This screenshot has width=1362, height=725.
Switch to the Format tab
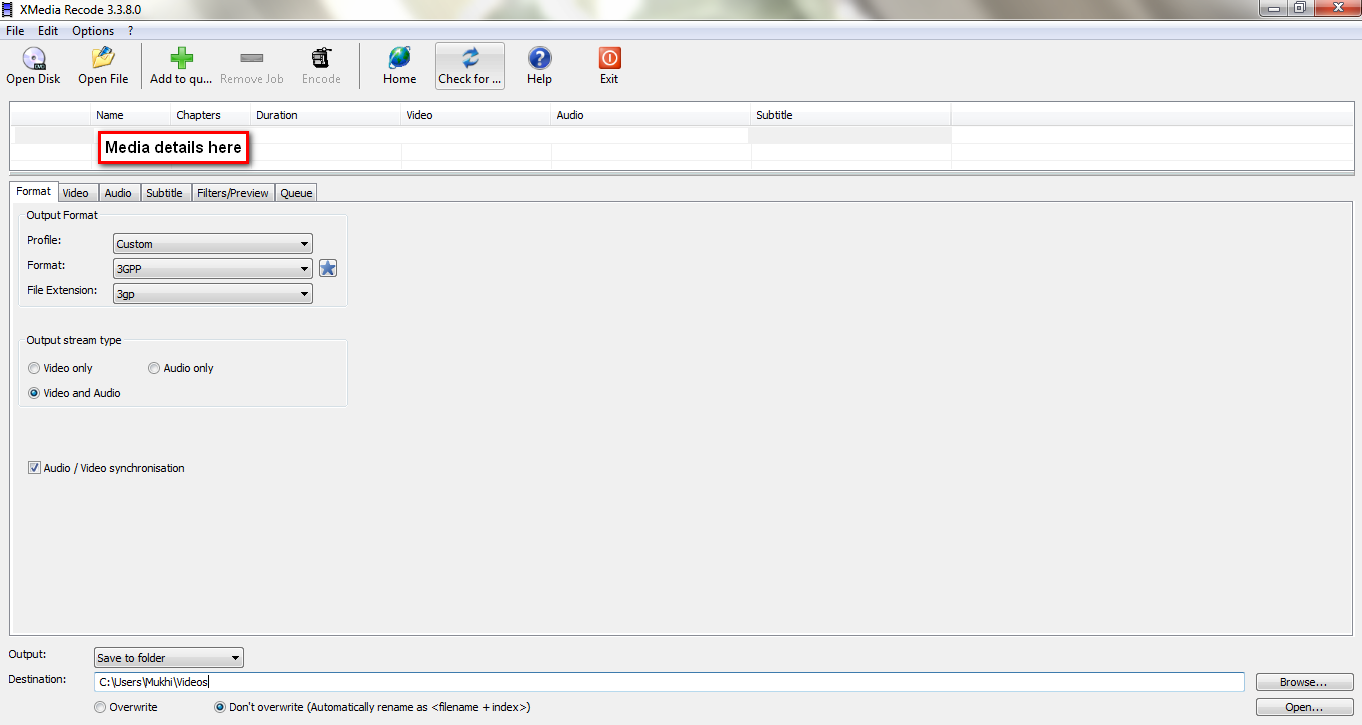pyautogui.click(x=34, y=191)
